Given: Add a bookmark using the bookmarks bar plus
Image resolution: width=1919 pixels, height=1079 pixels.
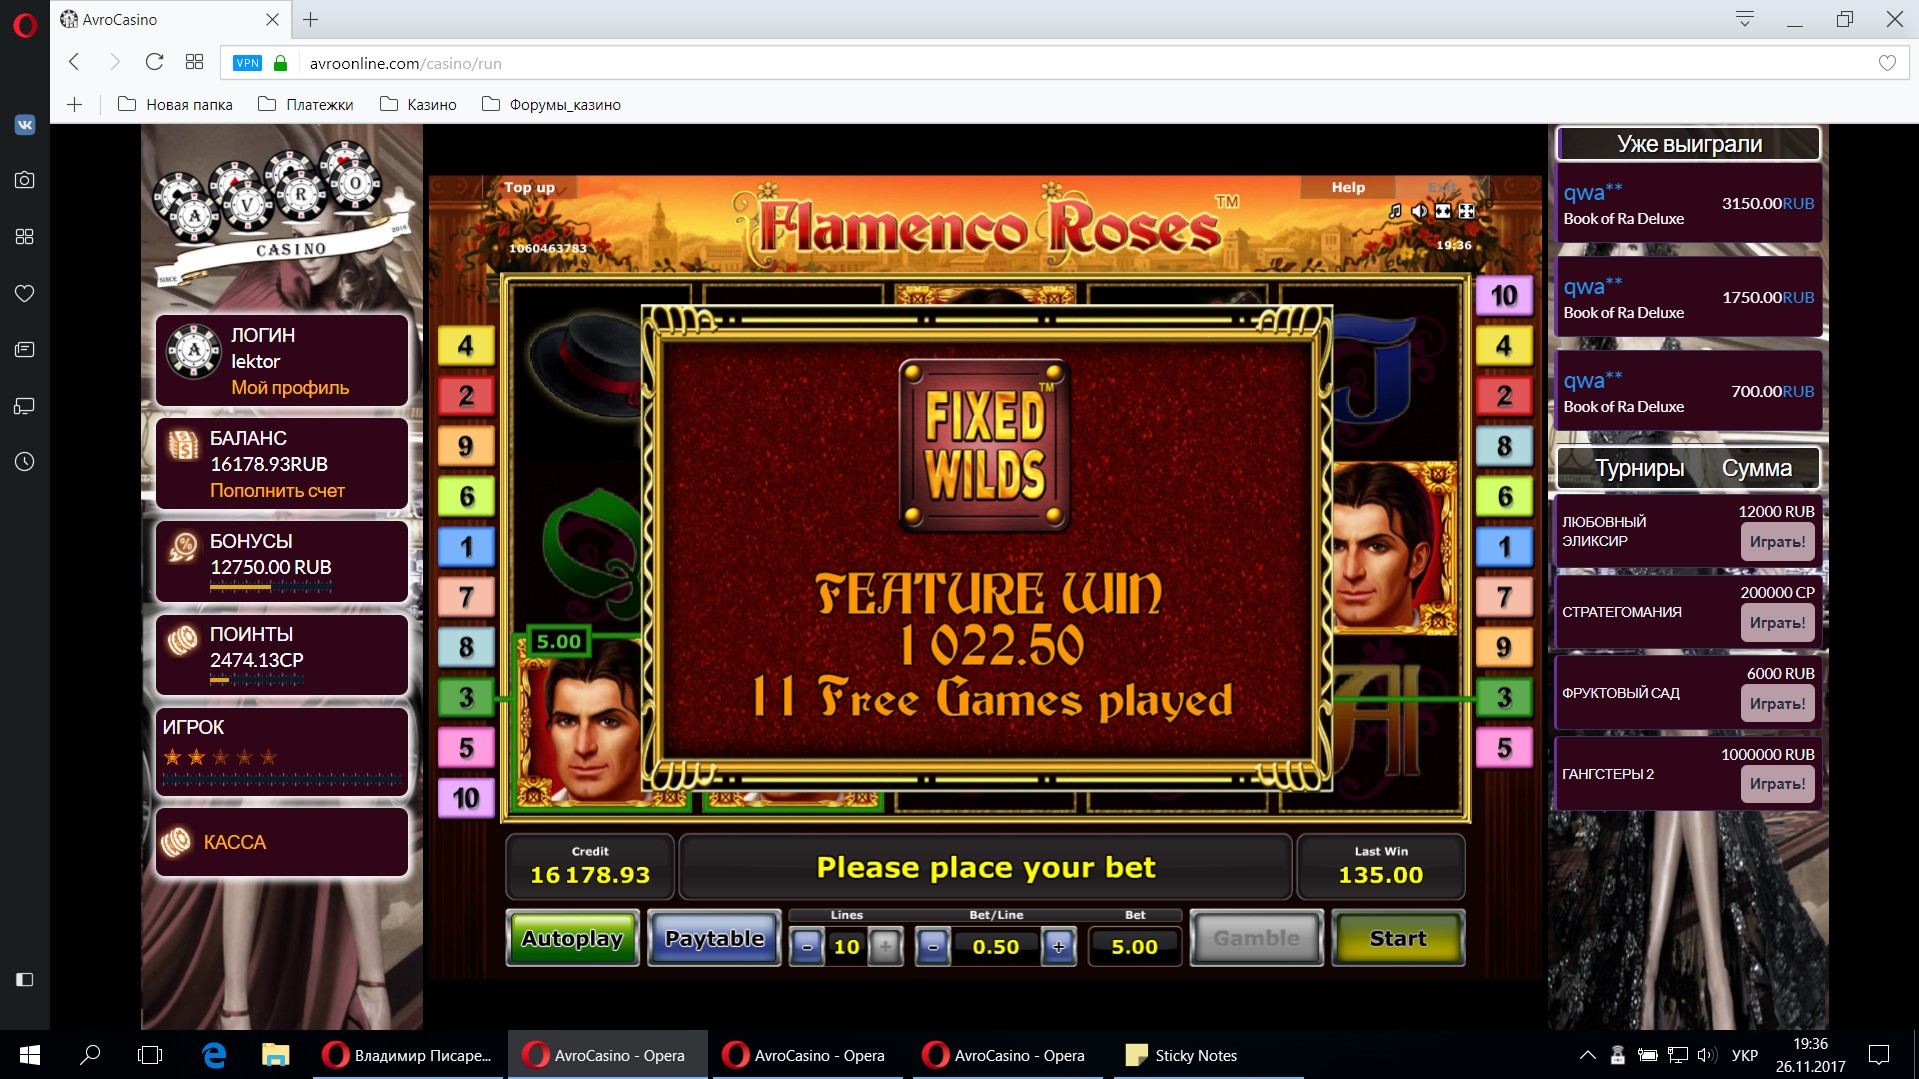Looking at the screenshot, I should pos(75,104).
